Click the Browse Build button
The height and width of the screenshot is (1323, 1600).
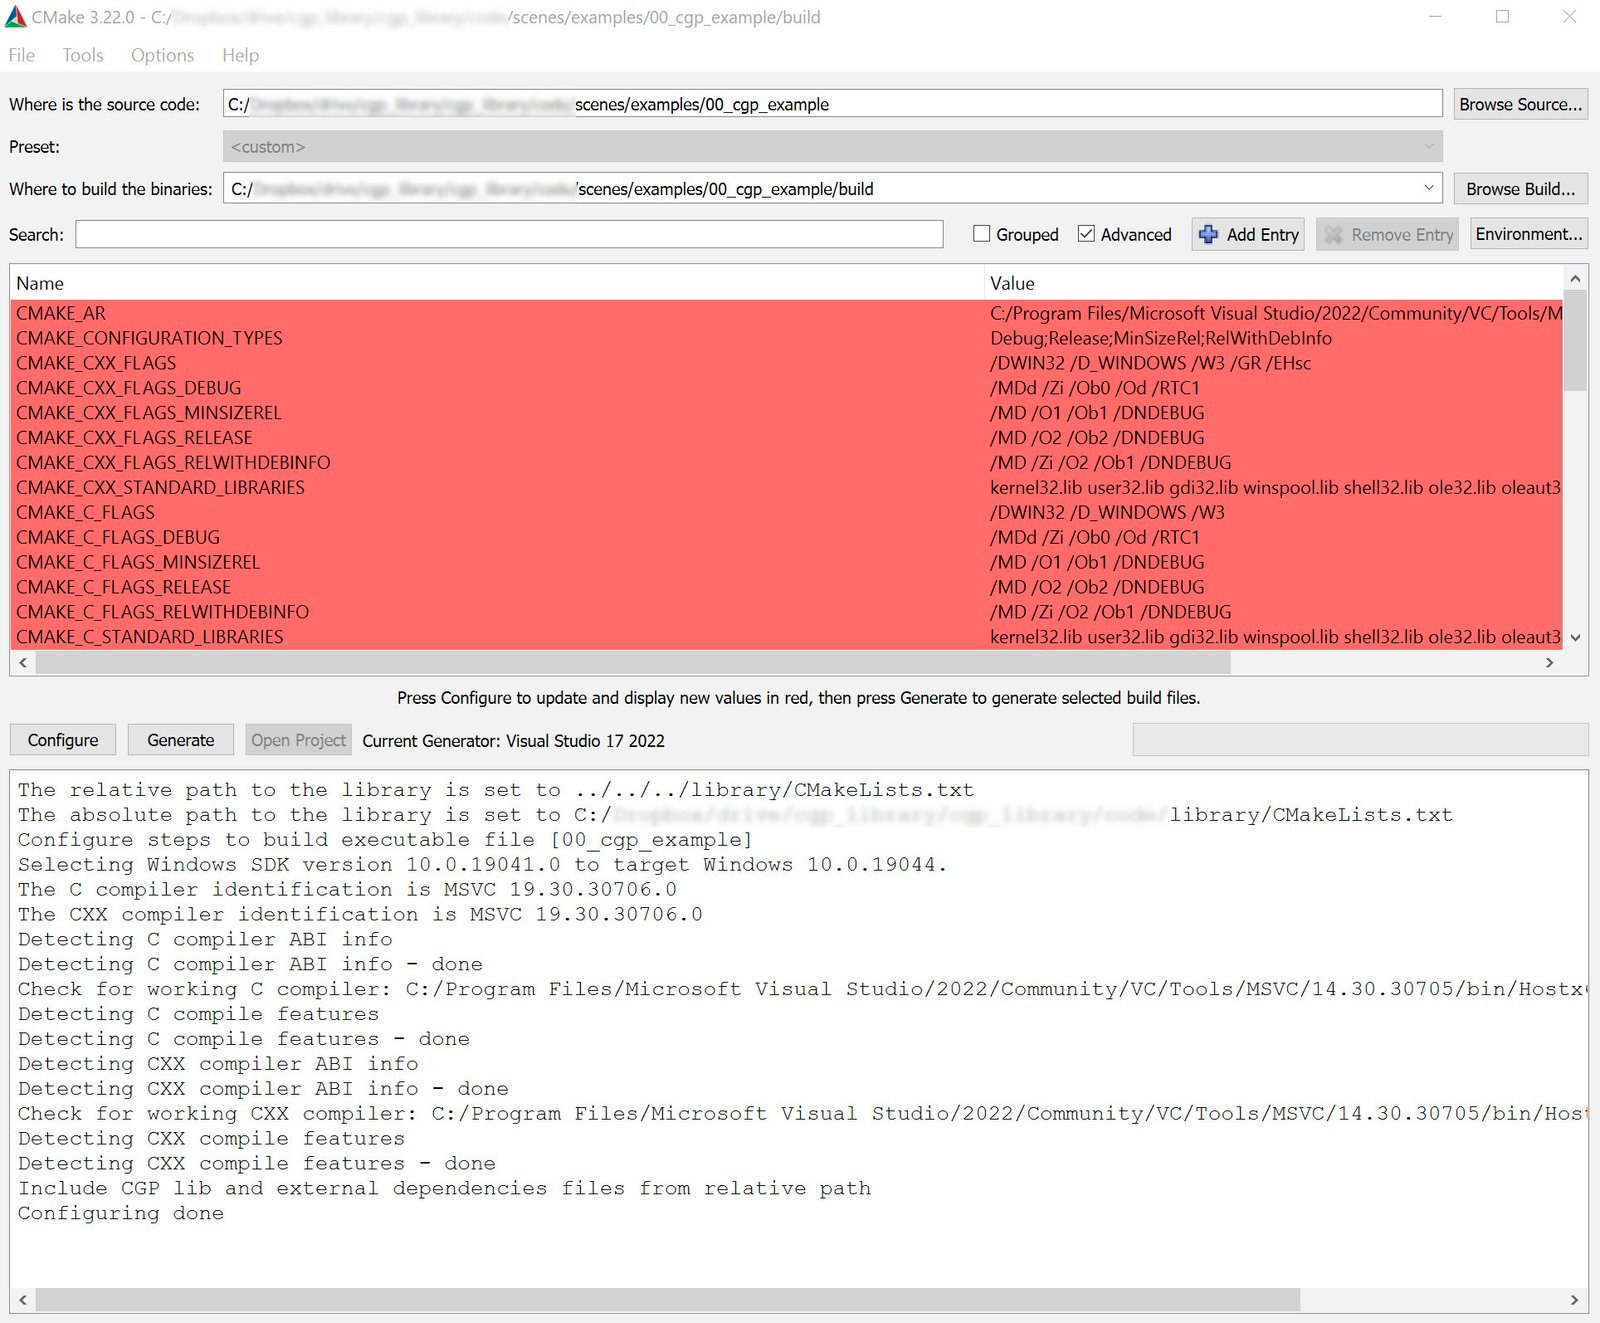[x=1520, y=188]
